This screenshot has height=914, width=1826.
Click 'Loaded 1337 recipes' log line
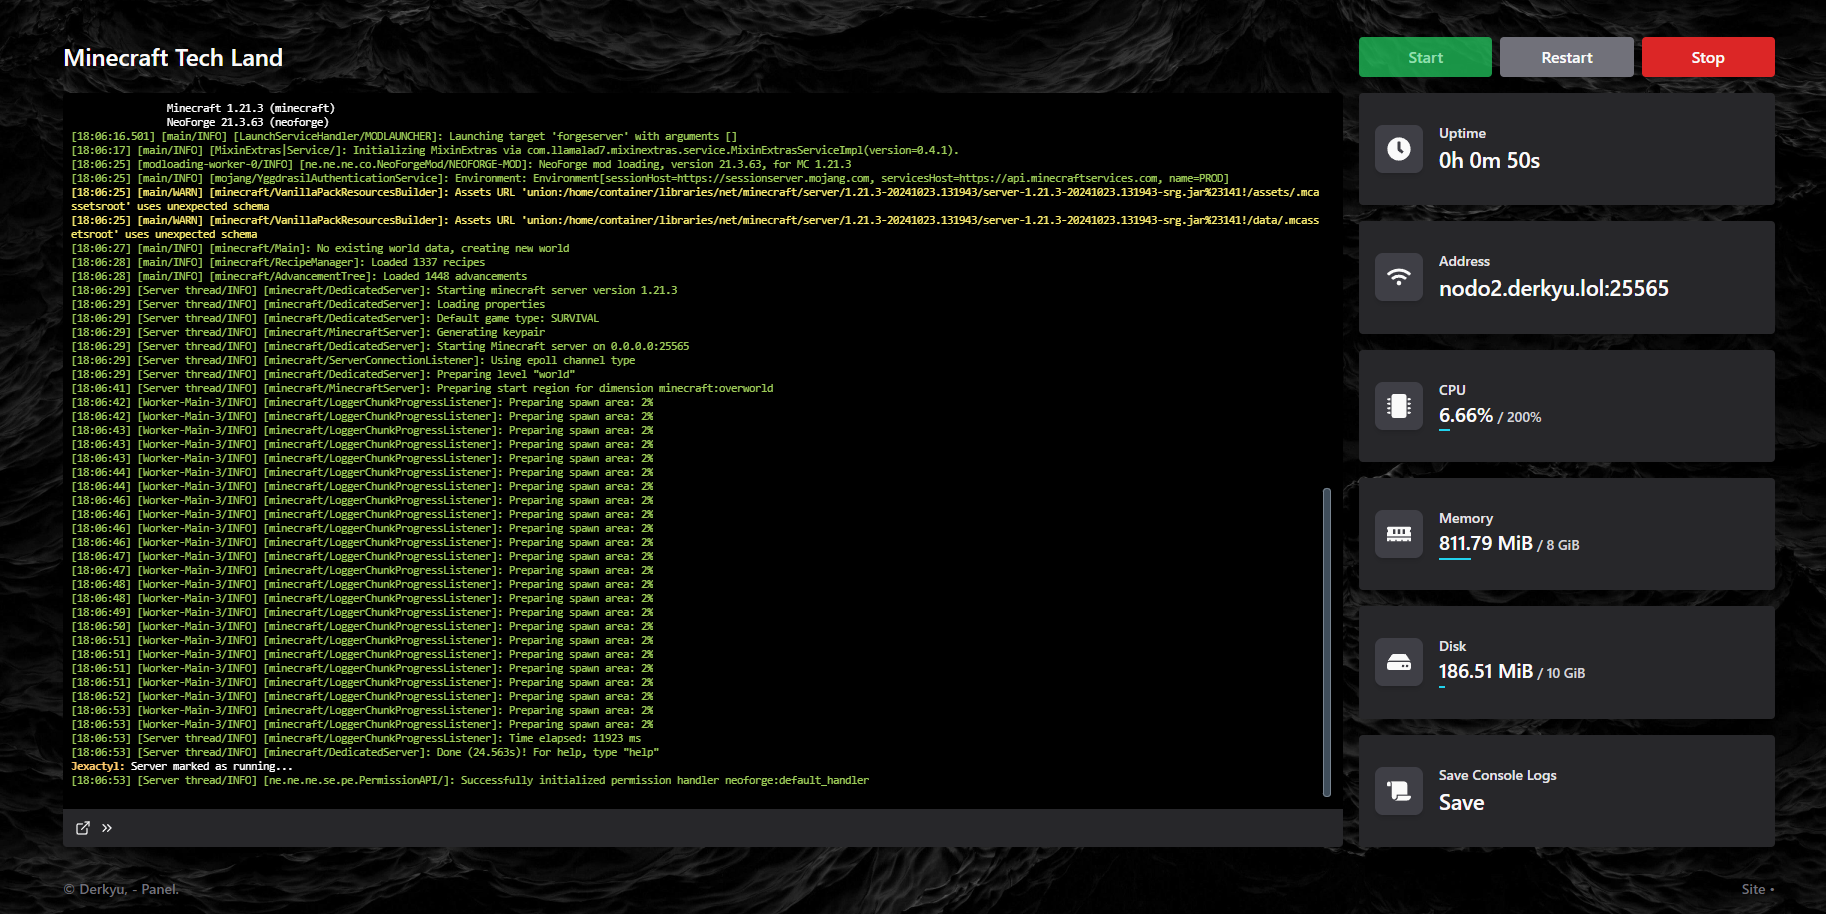(x=278, y=262)
